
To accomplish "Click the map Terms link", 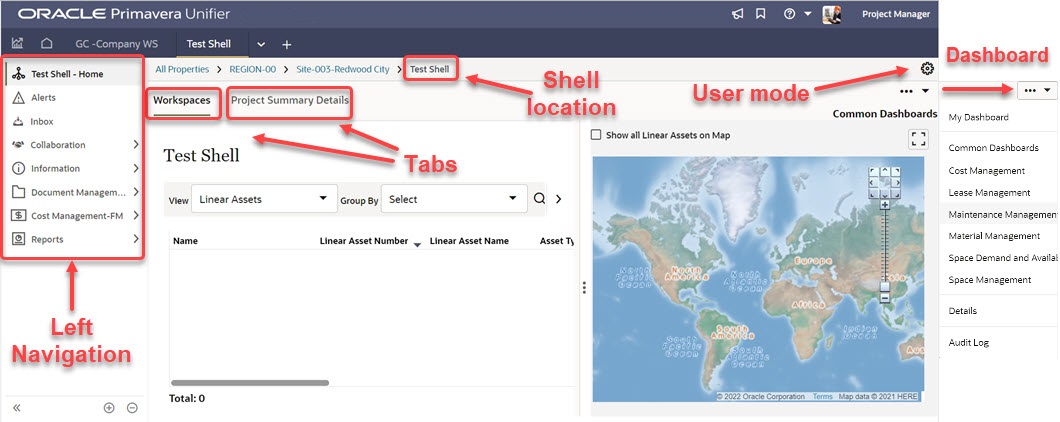I will point(823,396).
